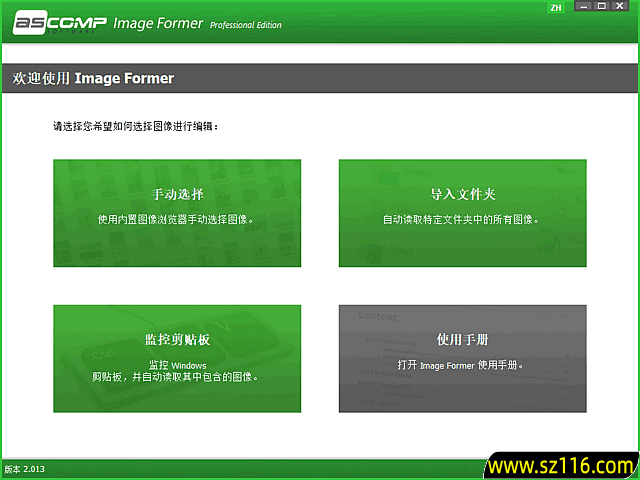Close the Image Former window
640x480 pixels.
620,6
